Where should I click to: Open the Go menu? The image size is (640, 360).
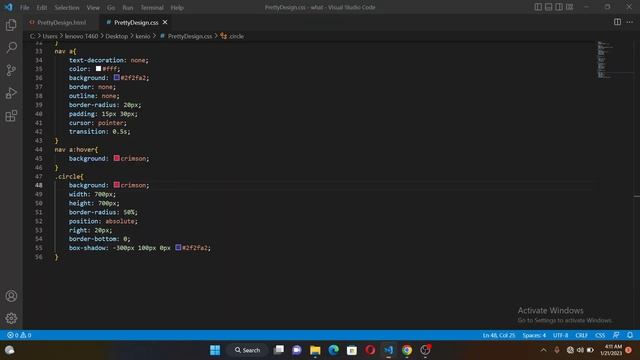pyautogui.click(x=111, y=7)
